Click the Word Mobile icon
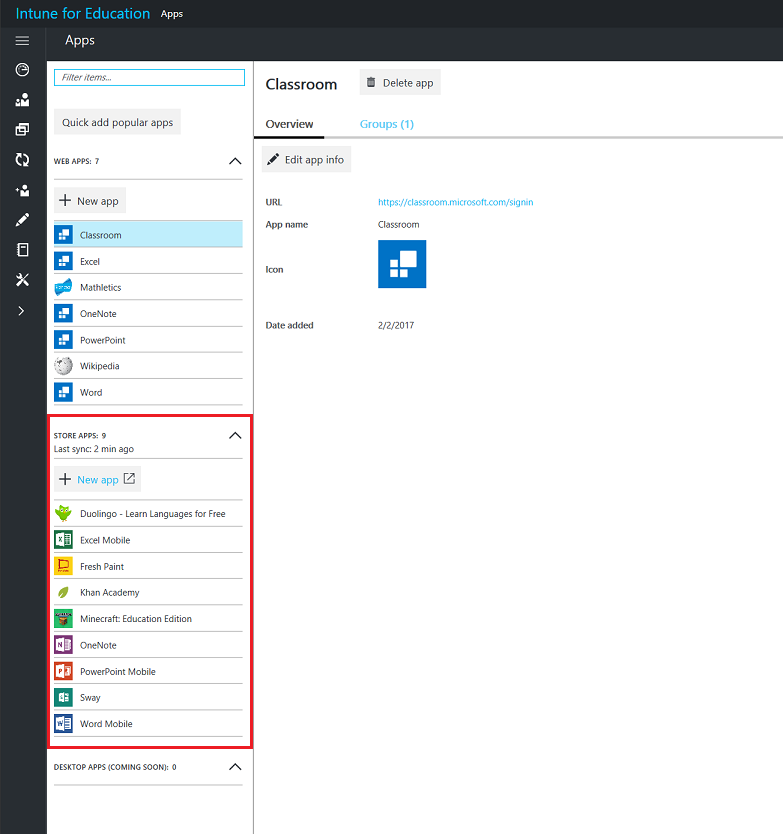The width and height of the screenshot is (783, 834). coord(63,723)
